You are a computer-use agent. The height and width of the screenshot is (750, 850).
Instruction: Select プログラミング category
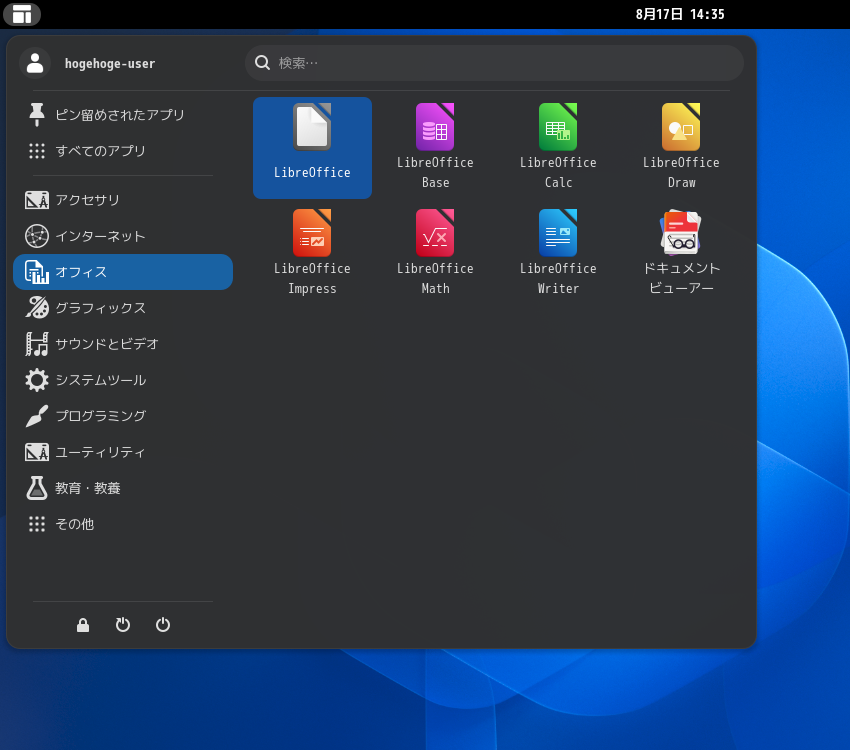(x=124, y=416)
